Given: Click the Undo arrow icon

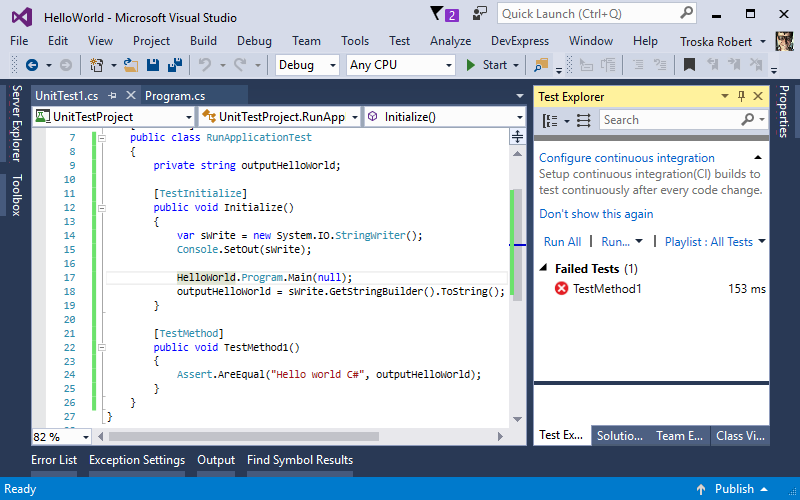Looking at the screenshot, I should 205,65.
